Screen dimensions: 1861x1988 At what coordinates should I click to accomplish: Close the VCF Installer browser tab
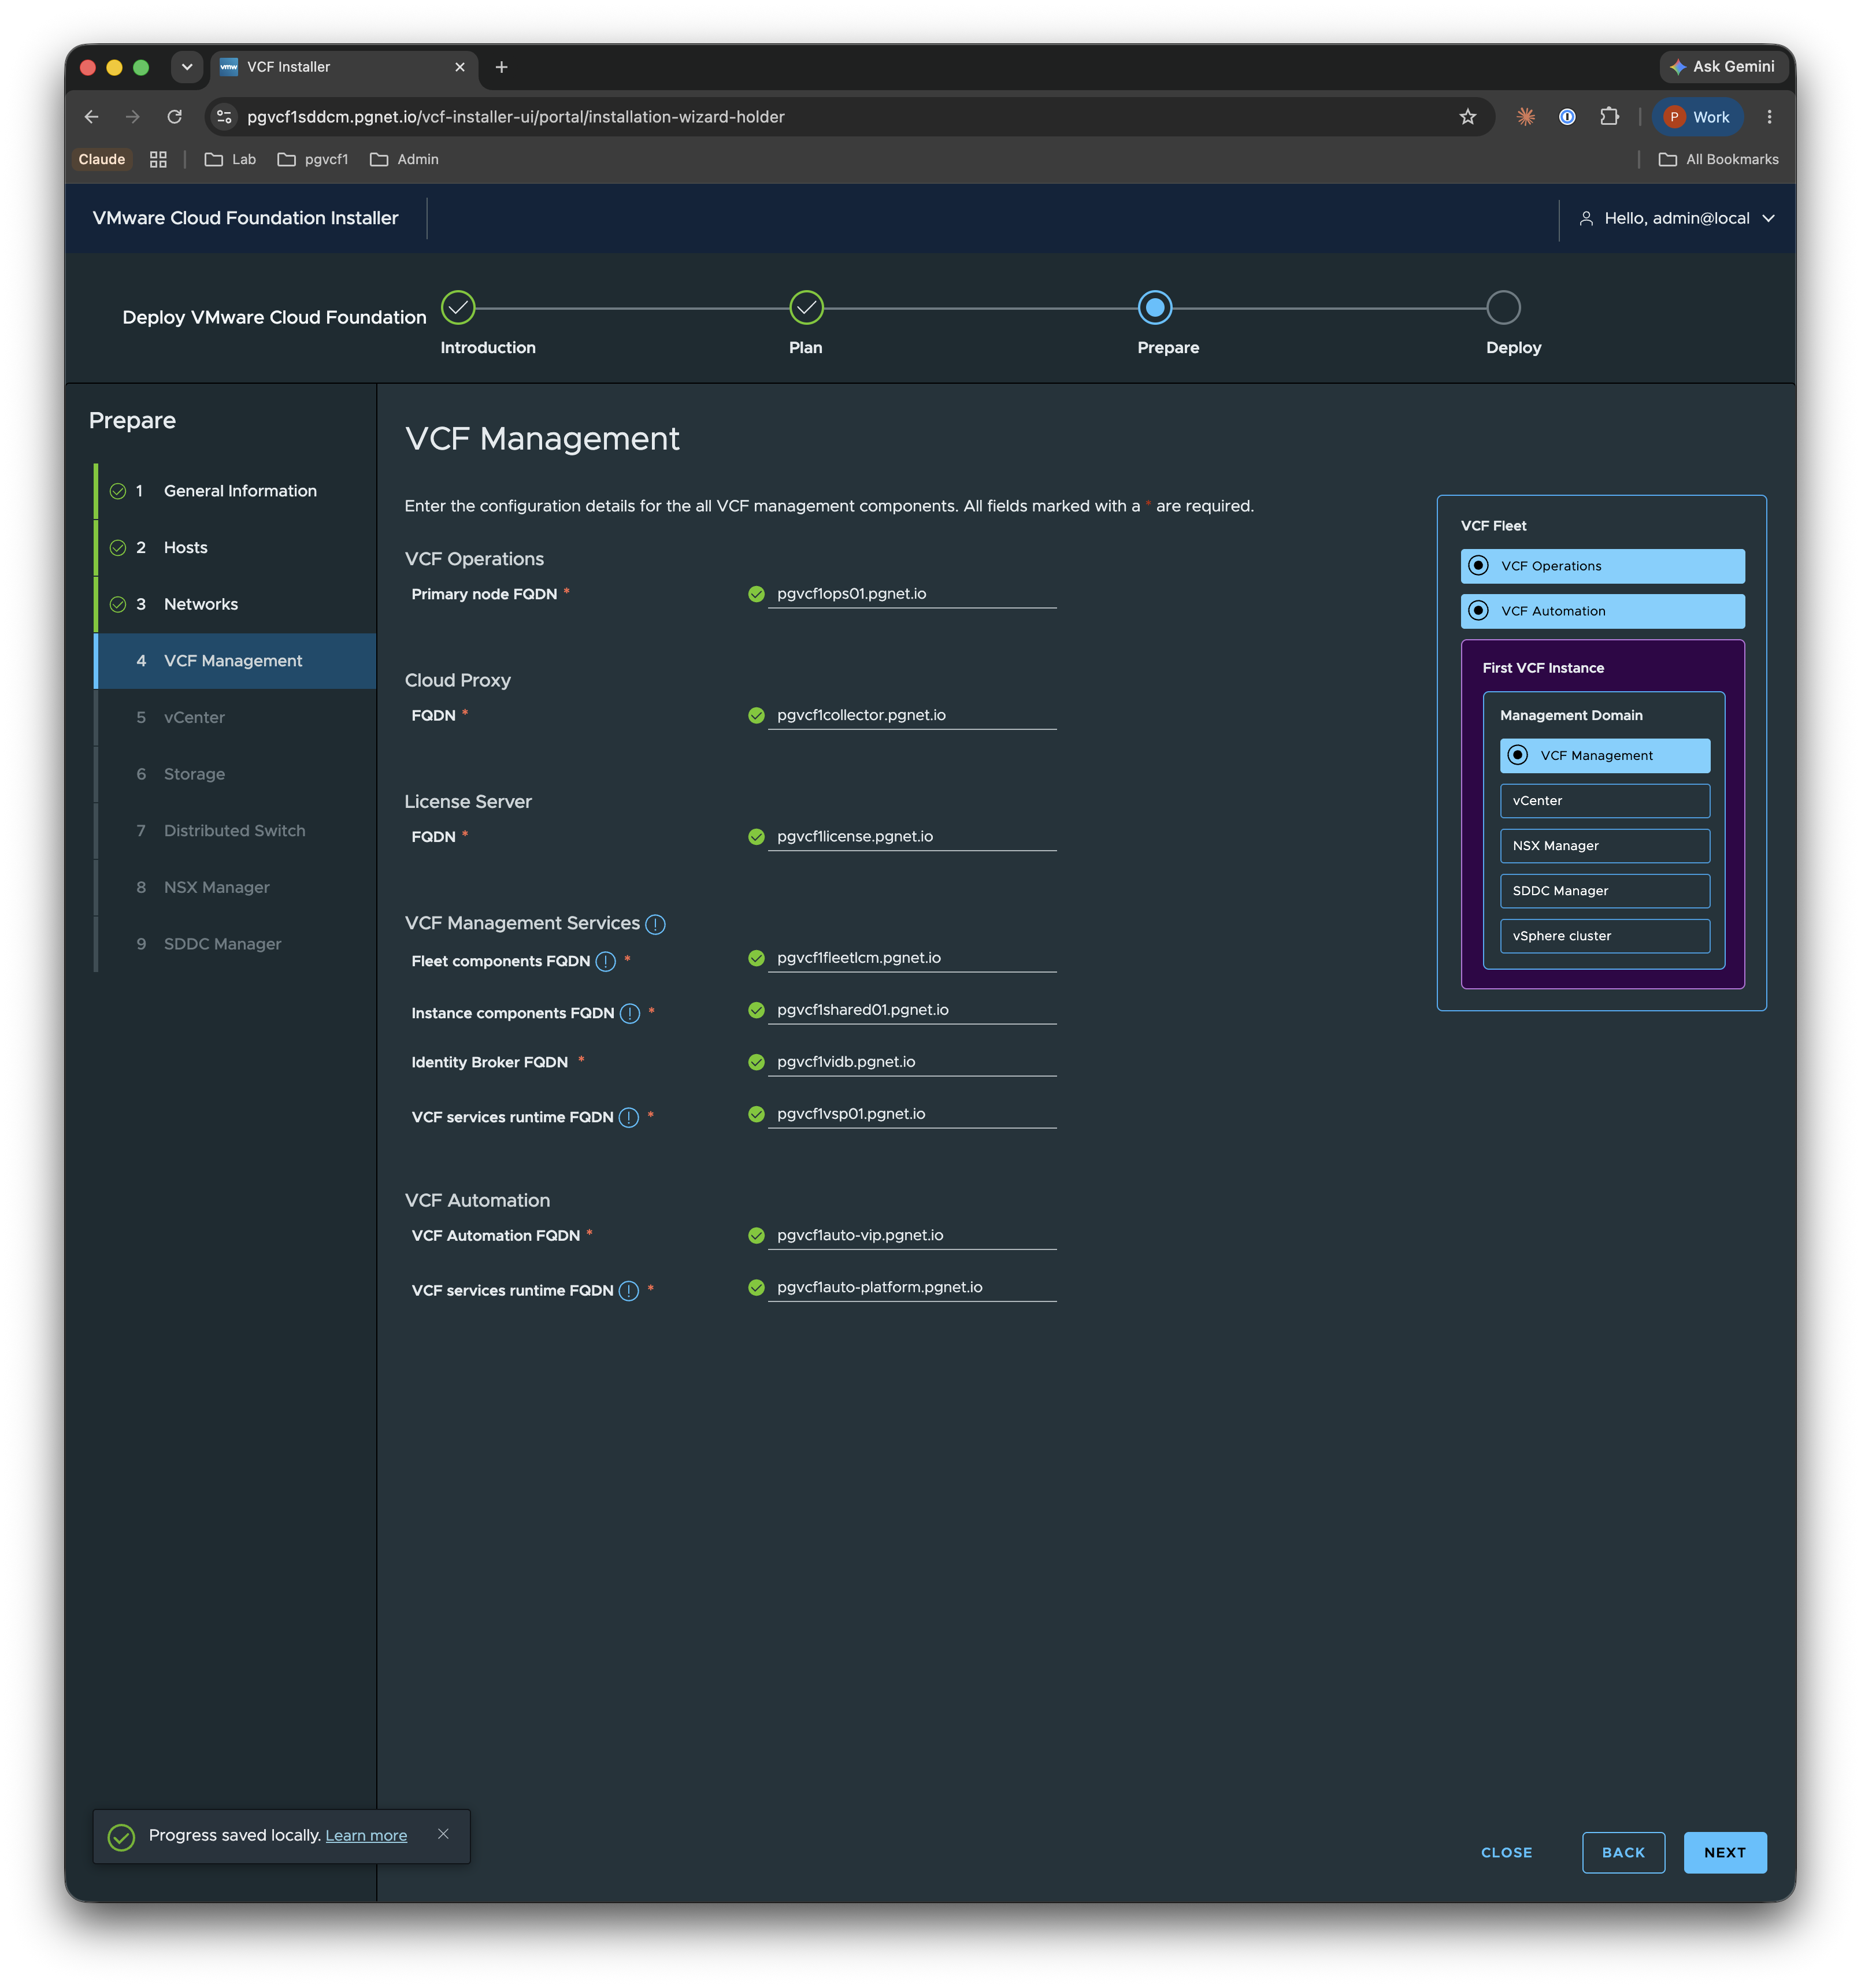point(459,67)
